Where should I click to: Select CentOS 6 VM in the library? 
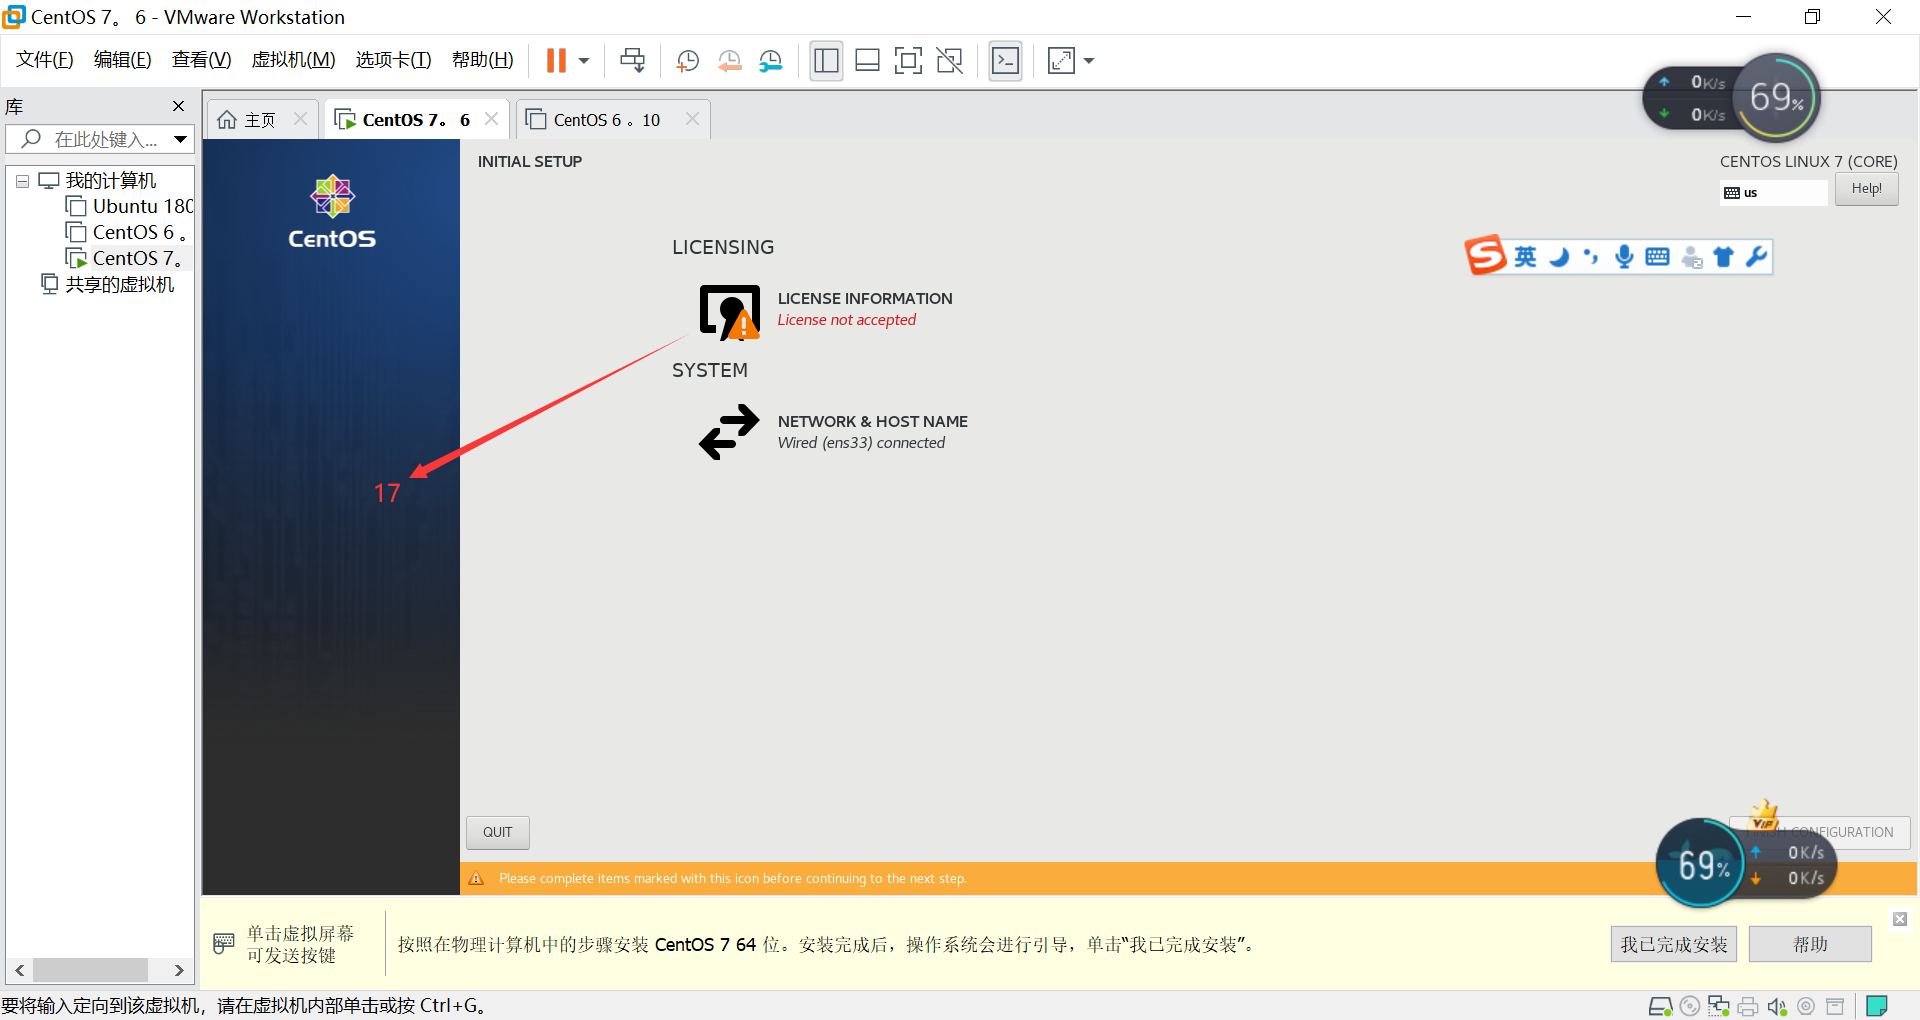pyautogui.click(x=126, y=232)
